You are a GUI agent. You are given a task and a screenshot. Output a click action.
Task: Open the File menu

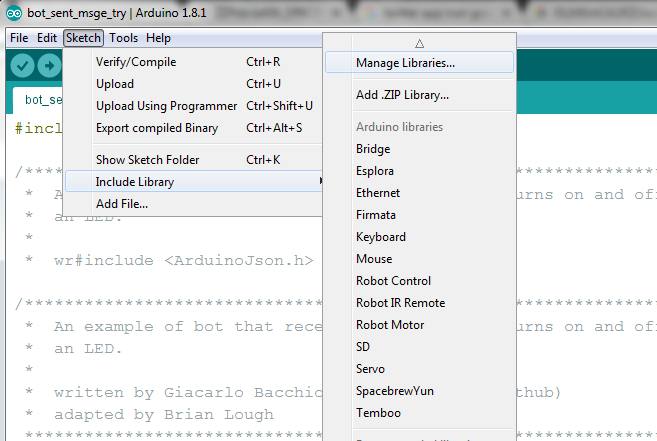19,38
